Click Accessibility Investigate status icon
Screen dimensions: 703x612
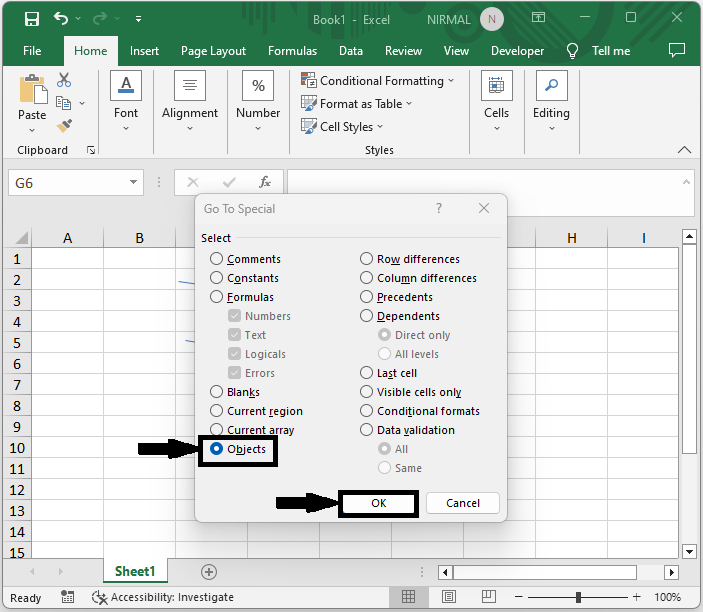[100, 597]
